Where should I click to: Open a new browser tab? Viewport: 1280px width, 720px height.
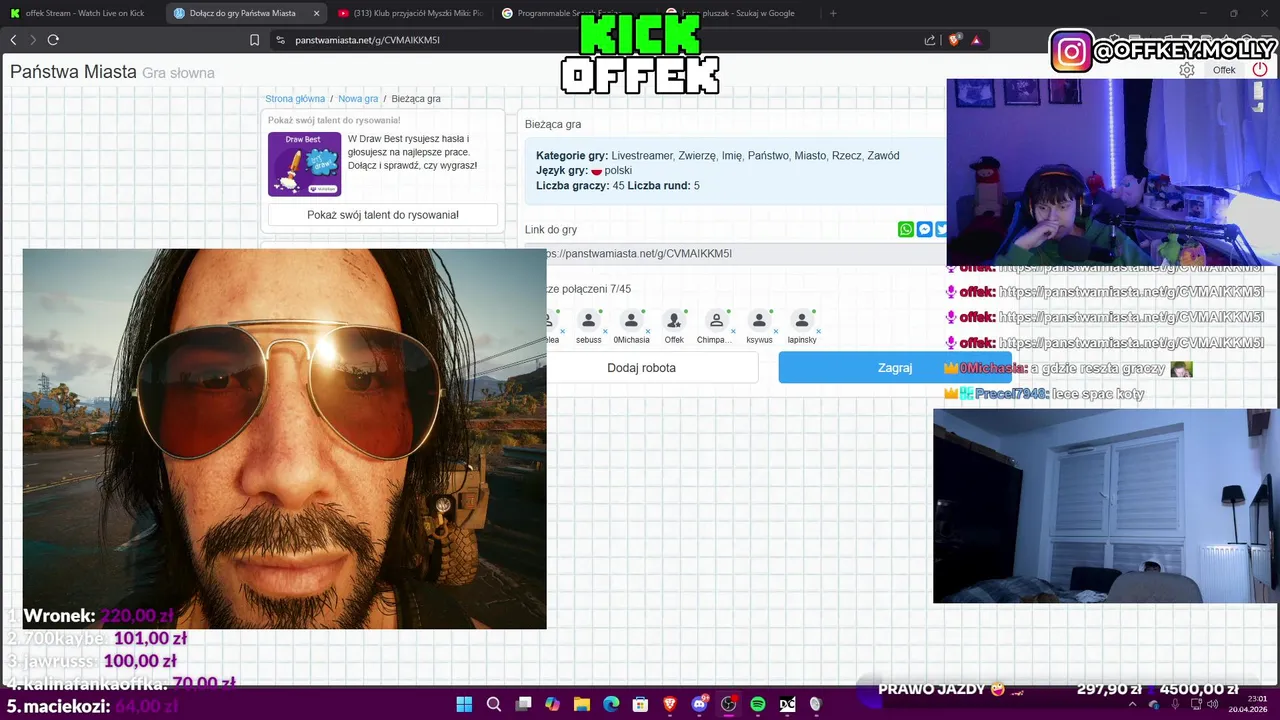[833, 13]
